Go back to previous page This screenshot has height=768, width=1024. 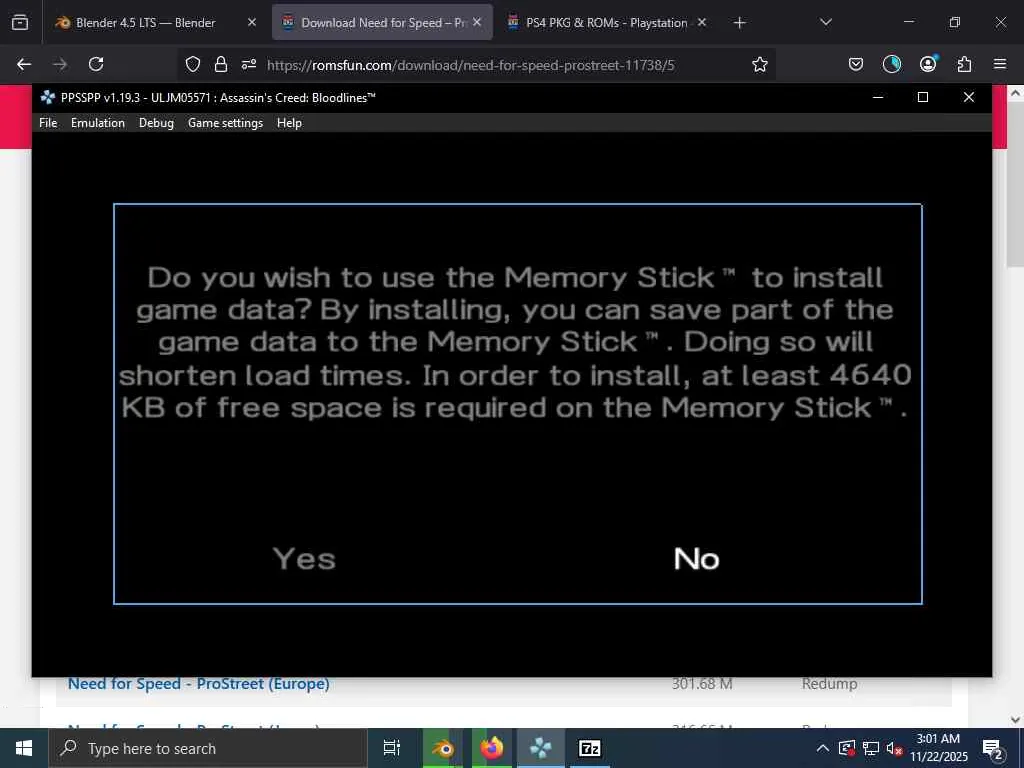pos(24,64)
